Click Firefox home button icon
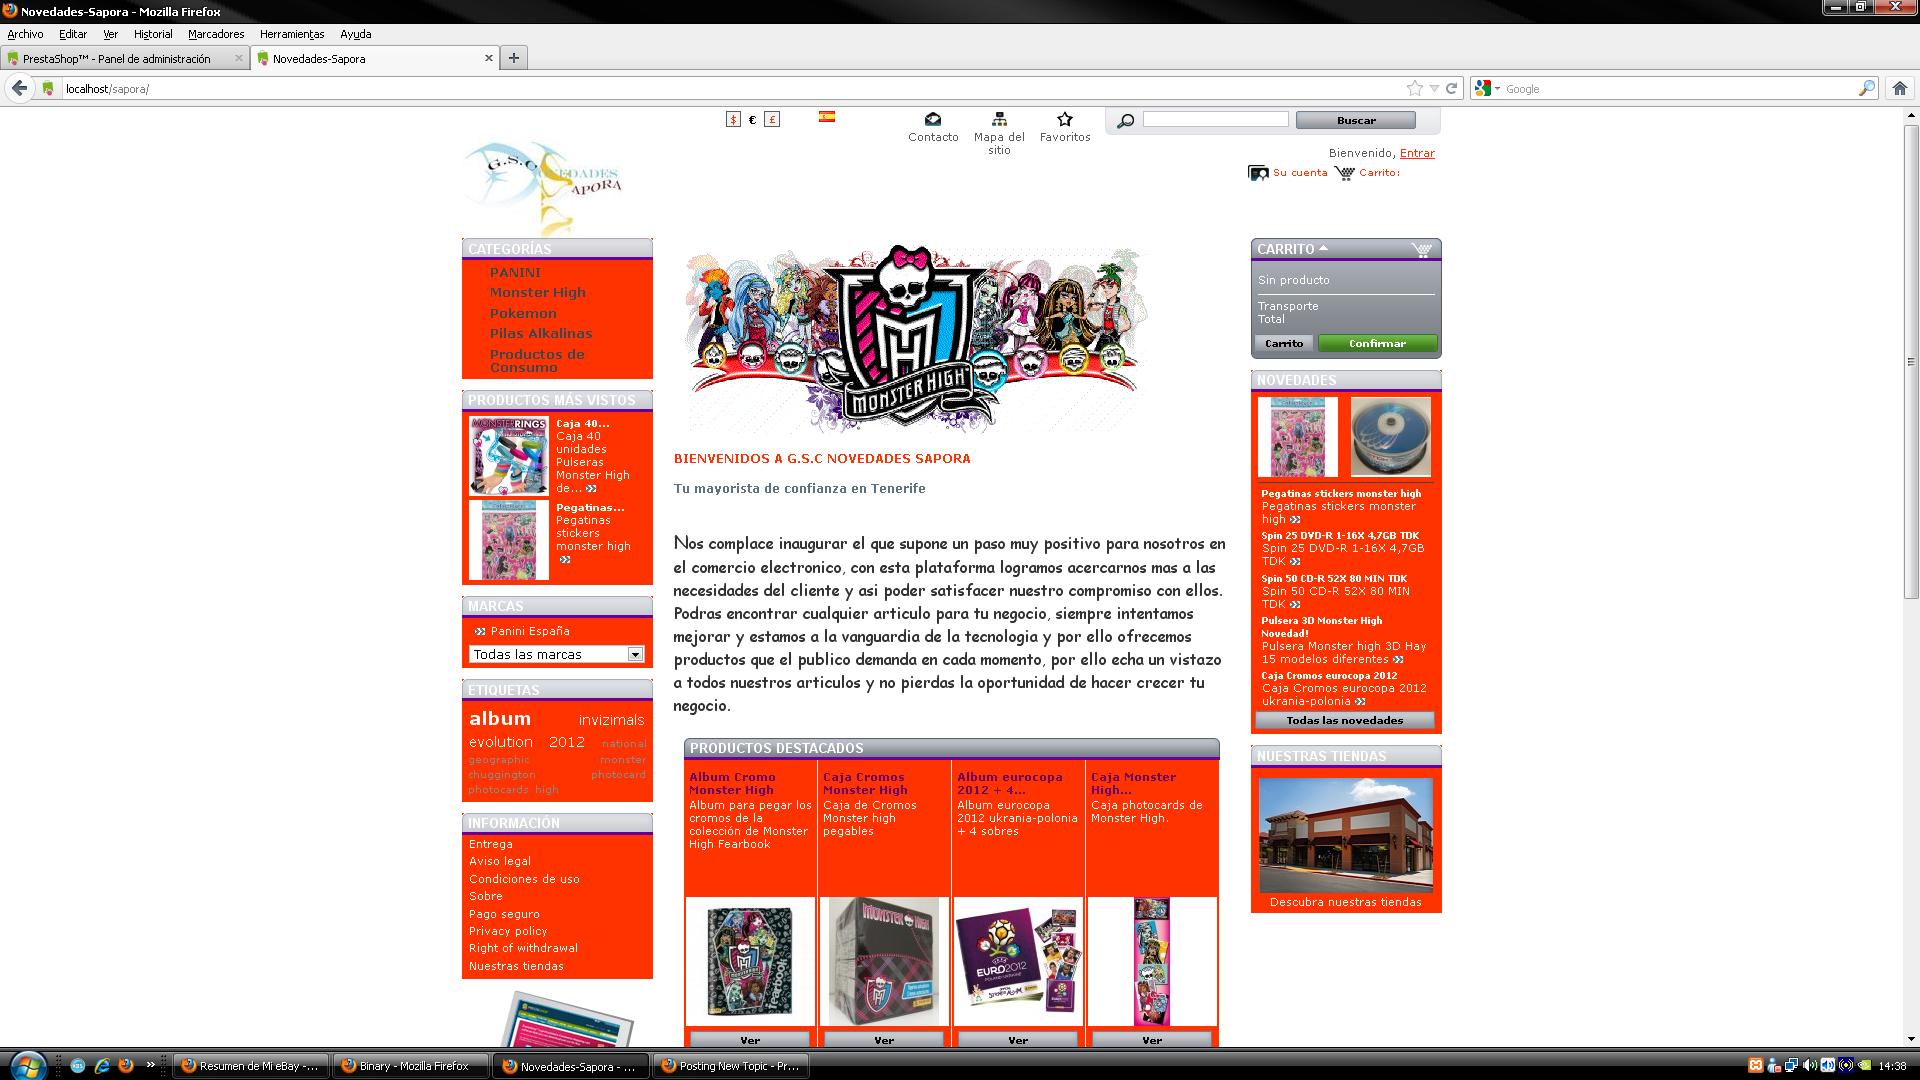Image resolution: width=1920 pixels, height=1080 pixels. [x=1899, y=88]
